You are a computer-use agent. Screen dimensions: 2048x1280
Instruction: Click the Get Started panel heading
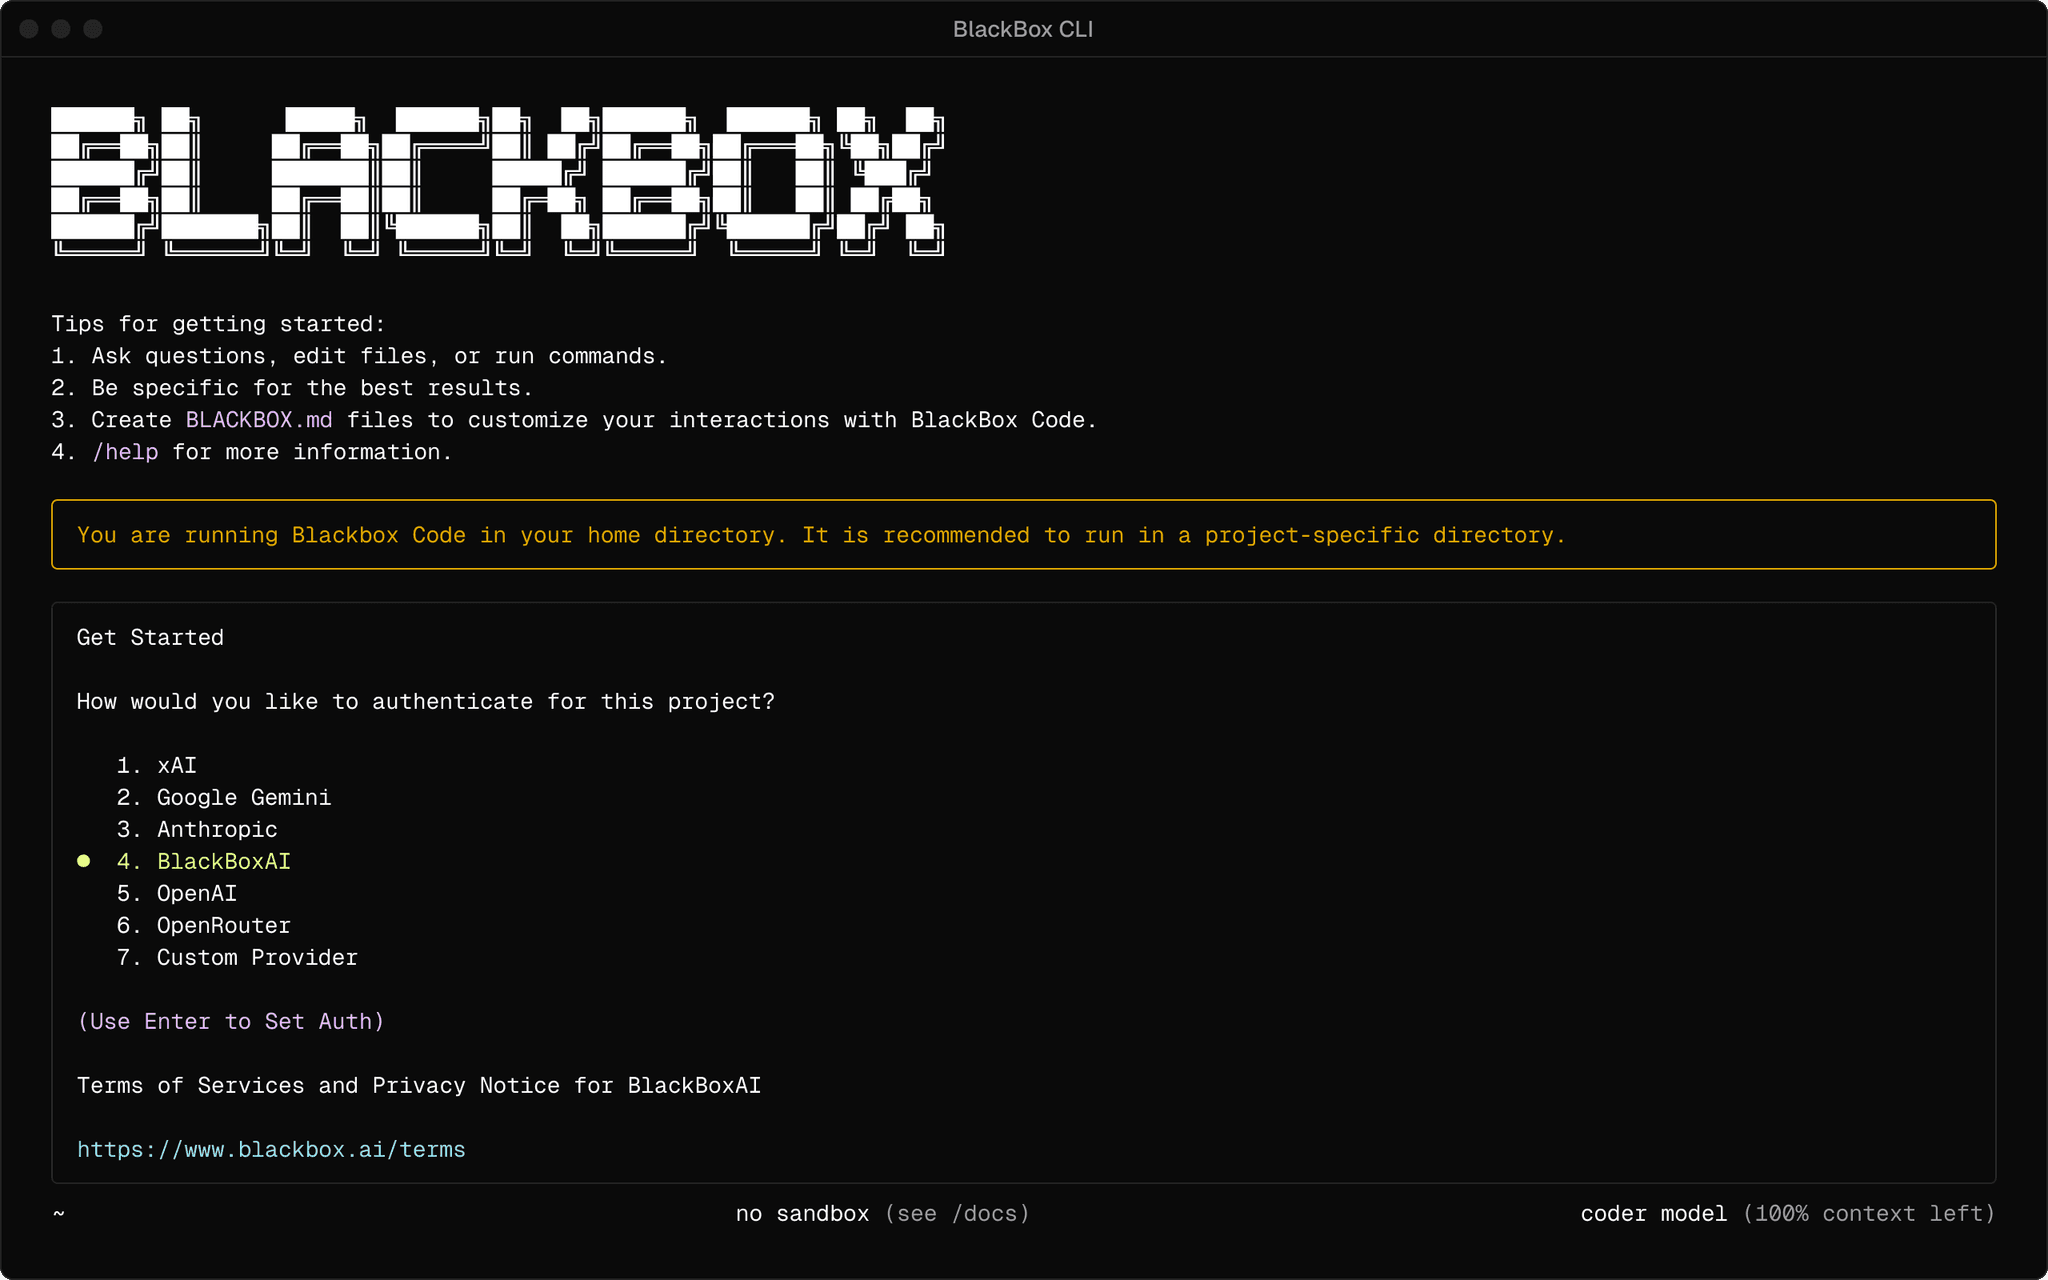pyautogui.click(x=149, y=637)
